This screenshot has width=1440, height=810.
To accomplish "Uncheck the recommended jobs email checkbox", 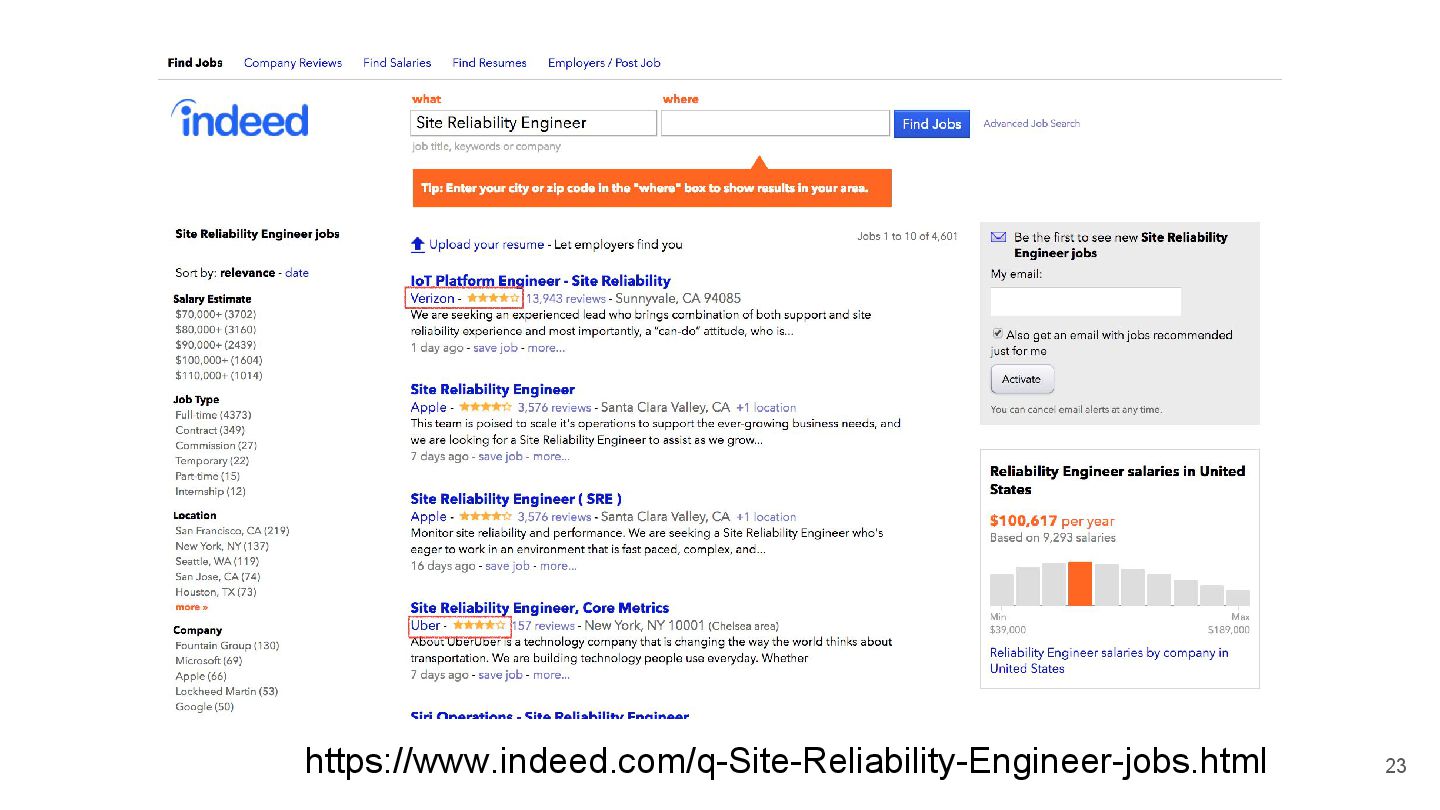I will [x=997, y=334].
